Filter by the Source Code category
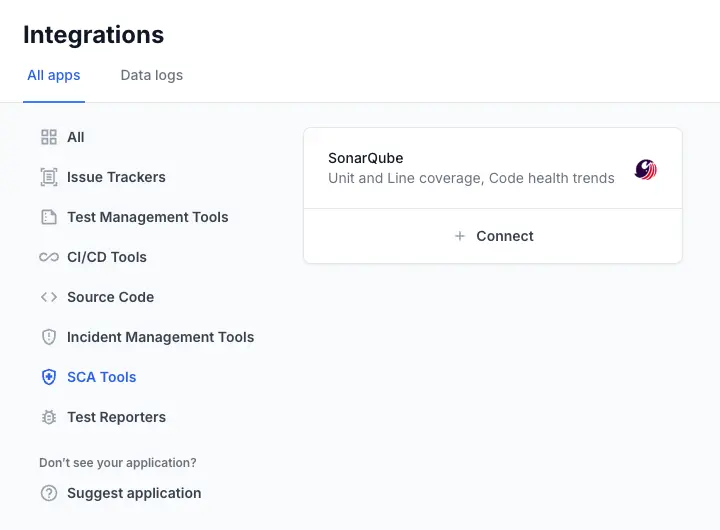 coord(111,297)
